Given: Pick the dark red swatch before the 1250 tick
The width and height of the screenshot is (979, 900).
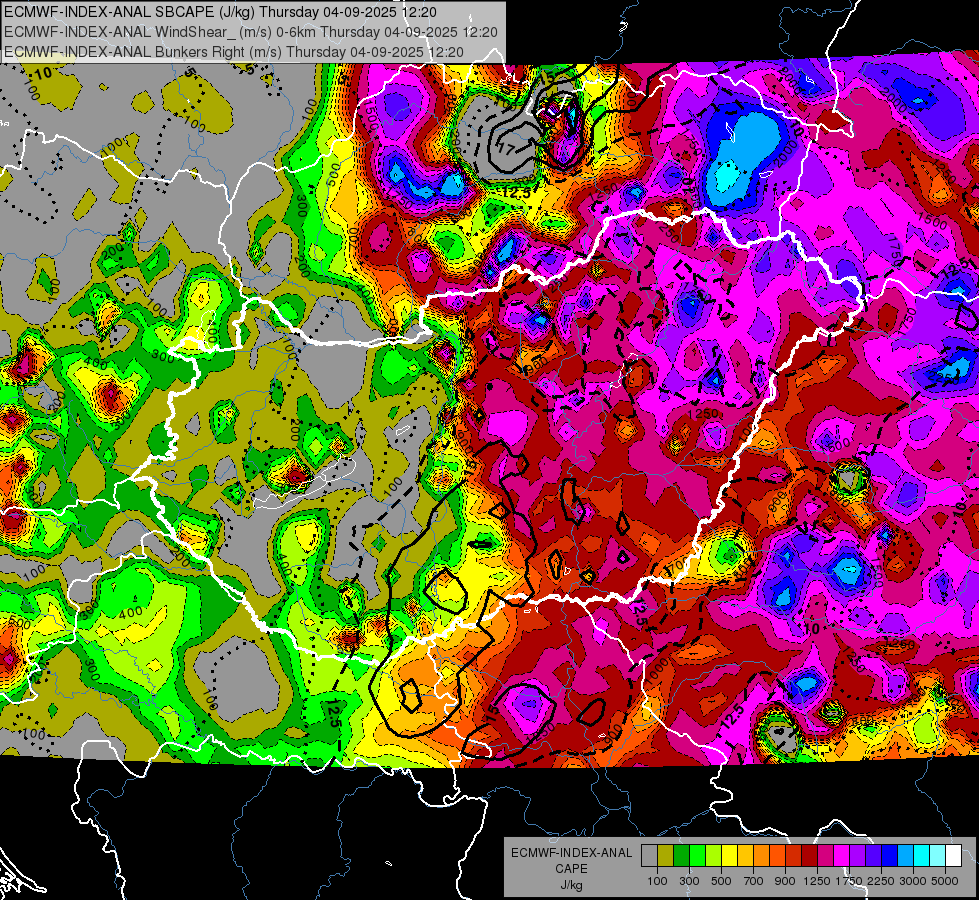Looking at the screenshot, I should click(809, 856).
